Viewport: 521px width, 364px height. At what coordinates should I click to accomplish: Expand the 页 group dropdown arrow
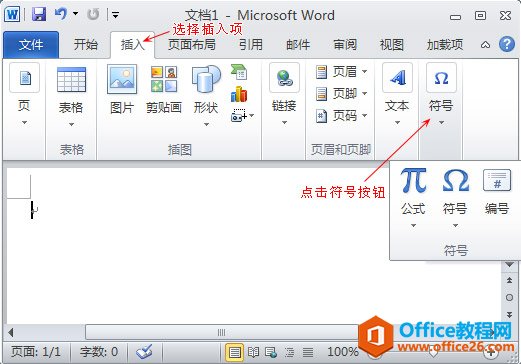click(x=24, y=123)
